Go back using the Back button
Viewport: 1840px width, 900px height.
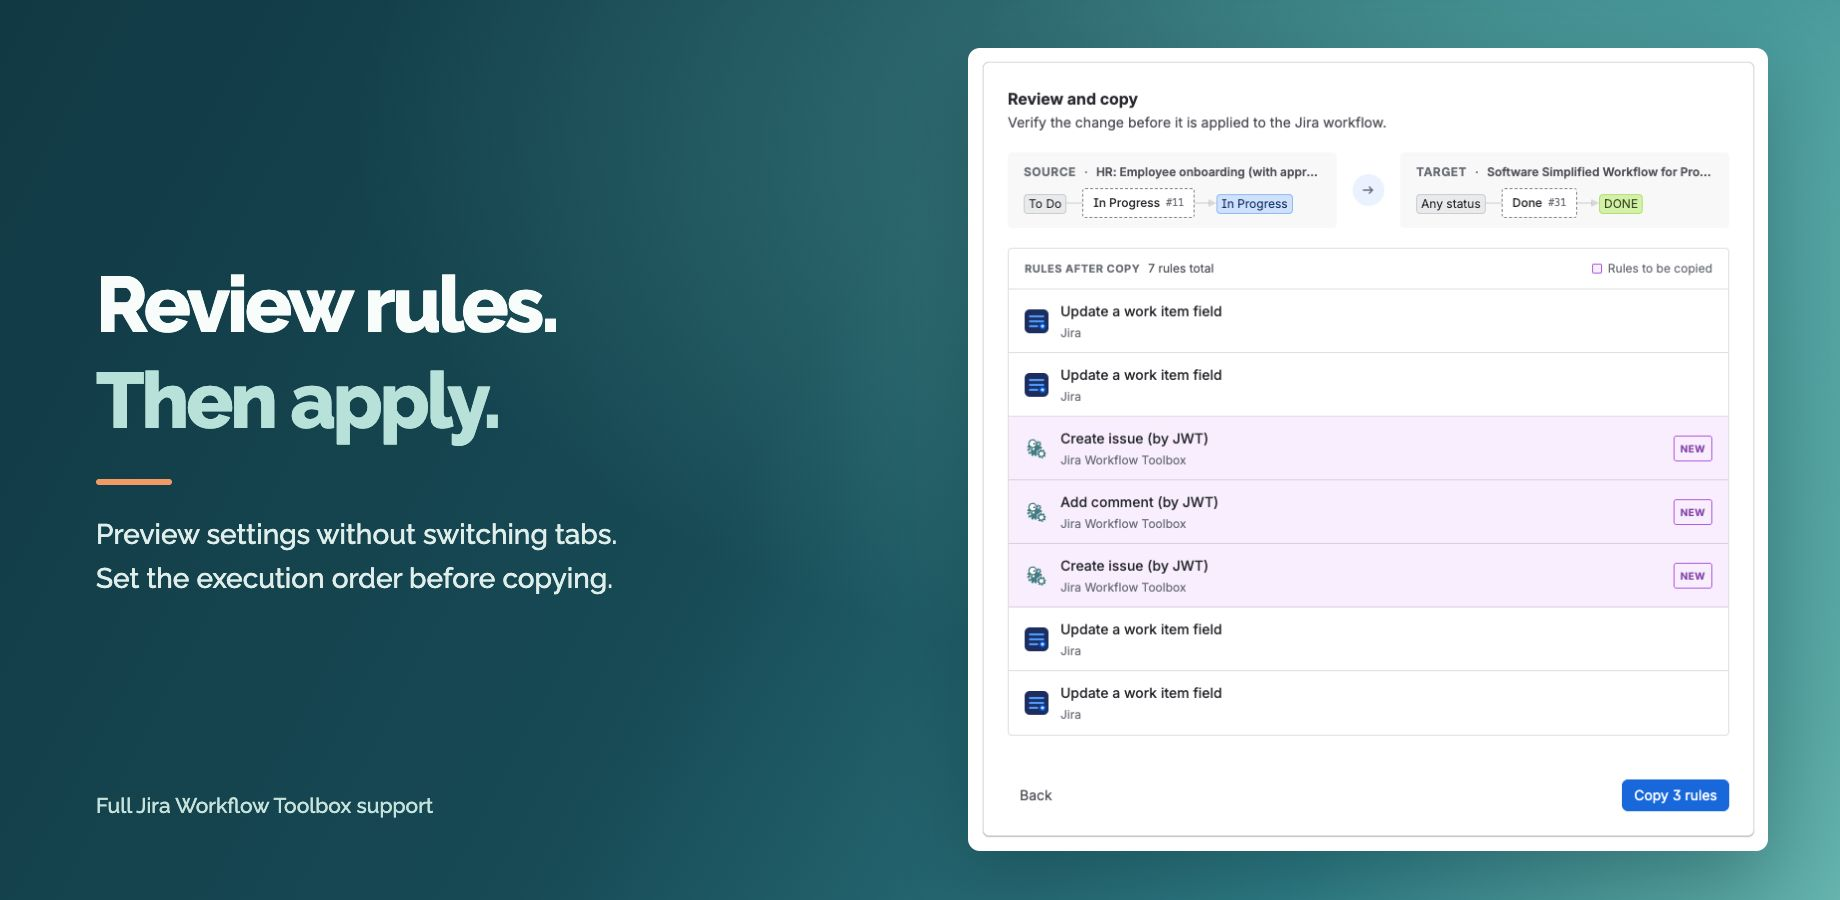point(1035,795)
